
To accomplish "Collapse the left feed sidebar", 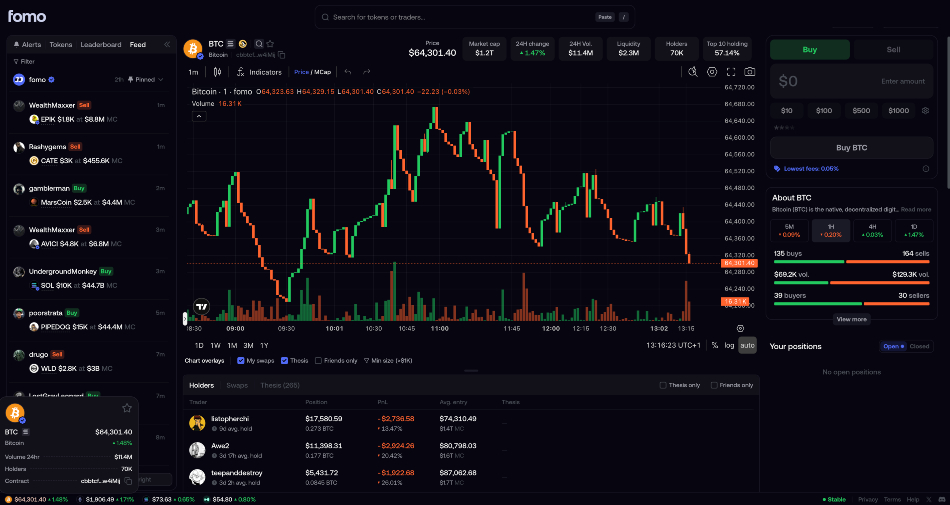I will [167, 45].
